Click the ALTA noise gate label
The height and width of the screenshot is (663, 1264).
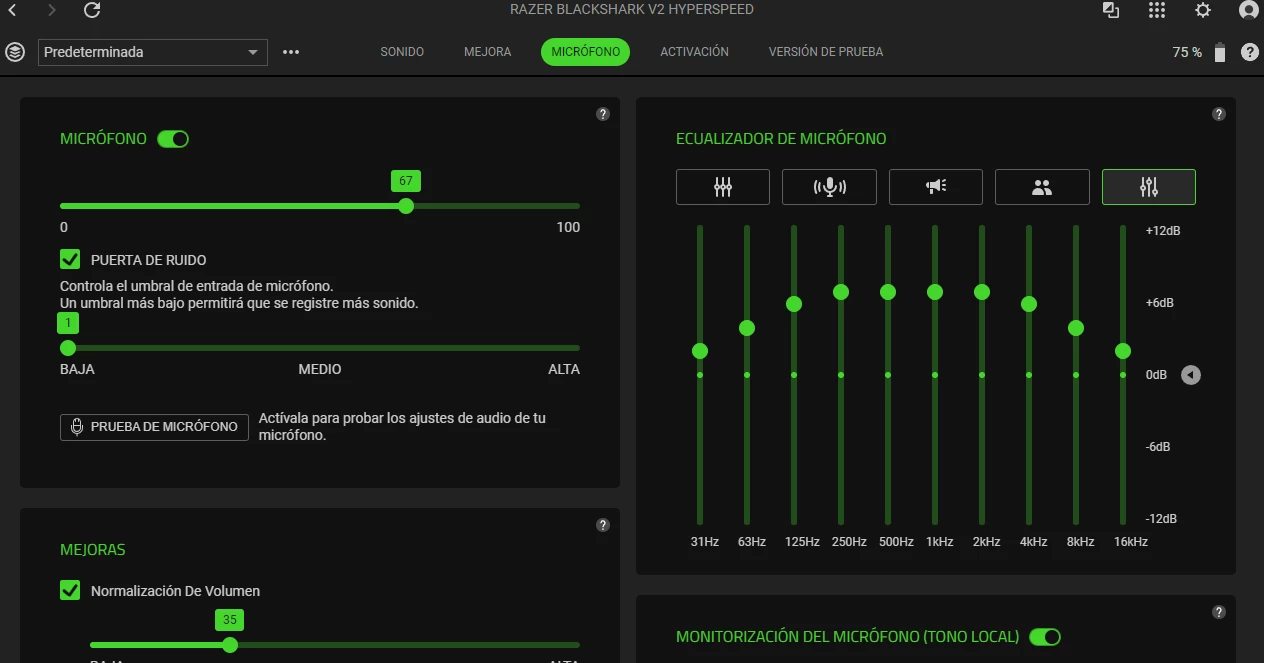coord(564,370)
